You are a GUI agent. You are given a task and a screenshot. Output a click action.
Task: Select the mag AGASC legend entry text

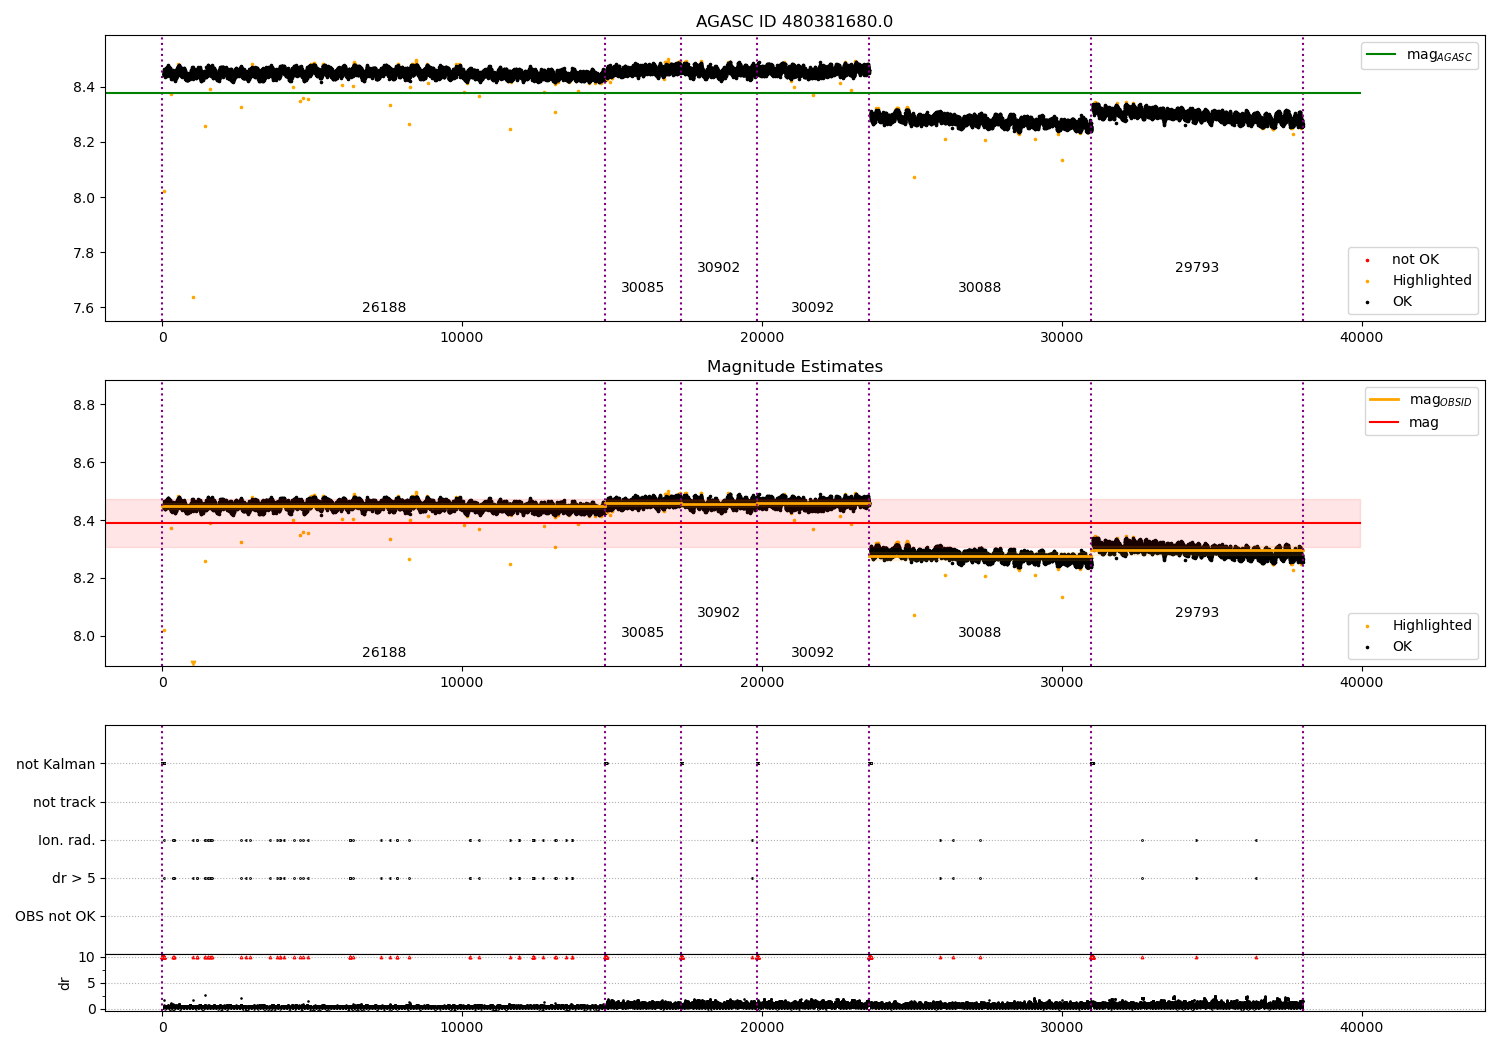tap(1439, 55)
